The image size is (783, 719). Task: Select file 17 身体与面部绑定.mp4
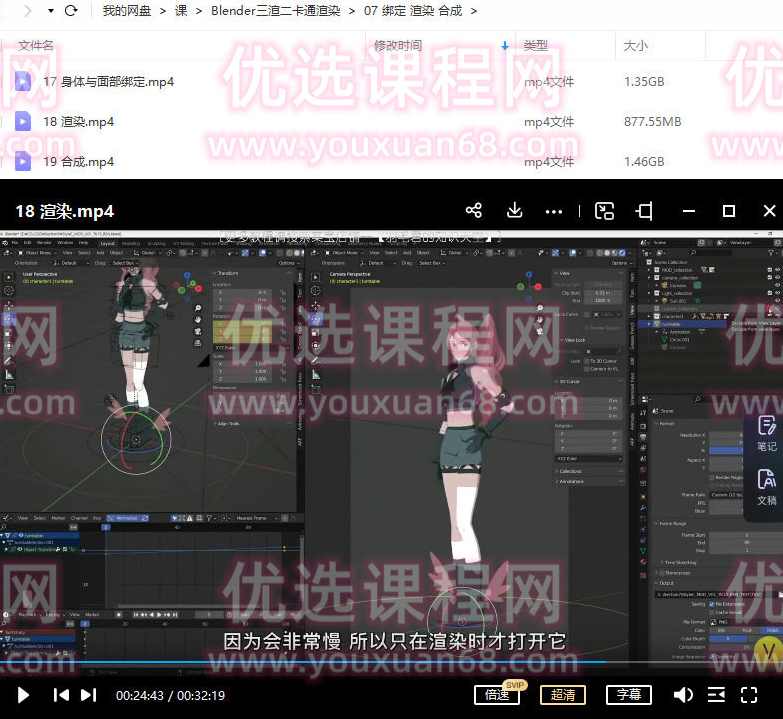pyautogui.click(x=108, y=81)
